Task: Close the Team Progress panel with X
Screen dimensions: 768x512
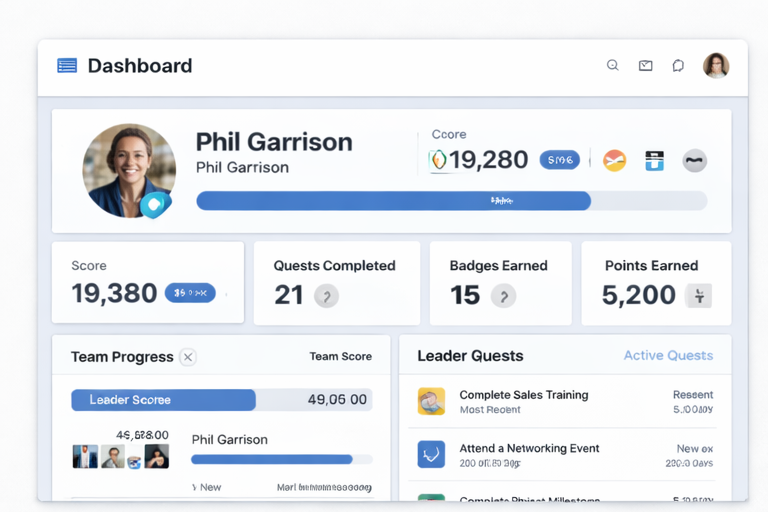Action: (x=188, y=357)
